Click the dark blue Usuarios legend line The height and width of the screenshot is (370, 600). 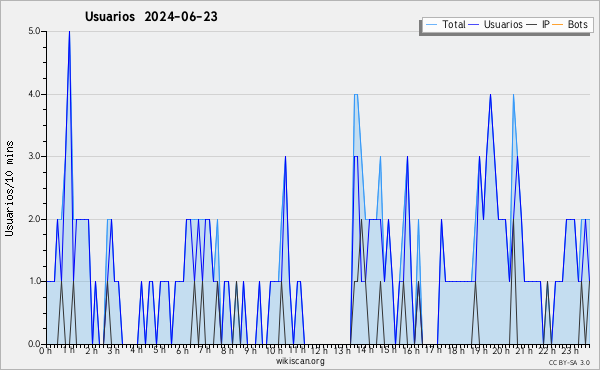pos(474,25)
